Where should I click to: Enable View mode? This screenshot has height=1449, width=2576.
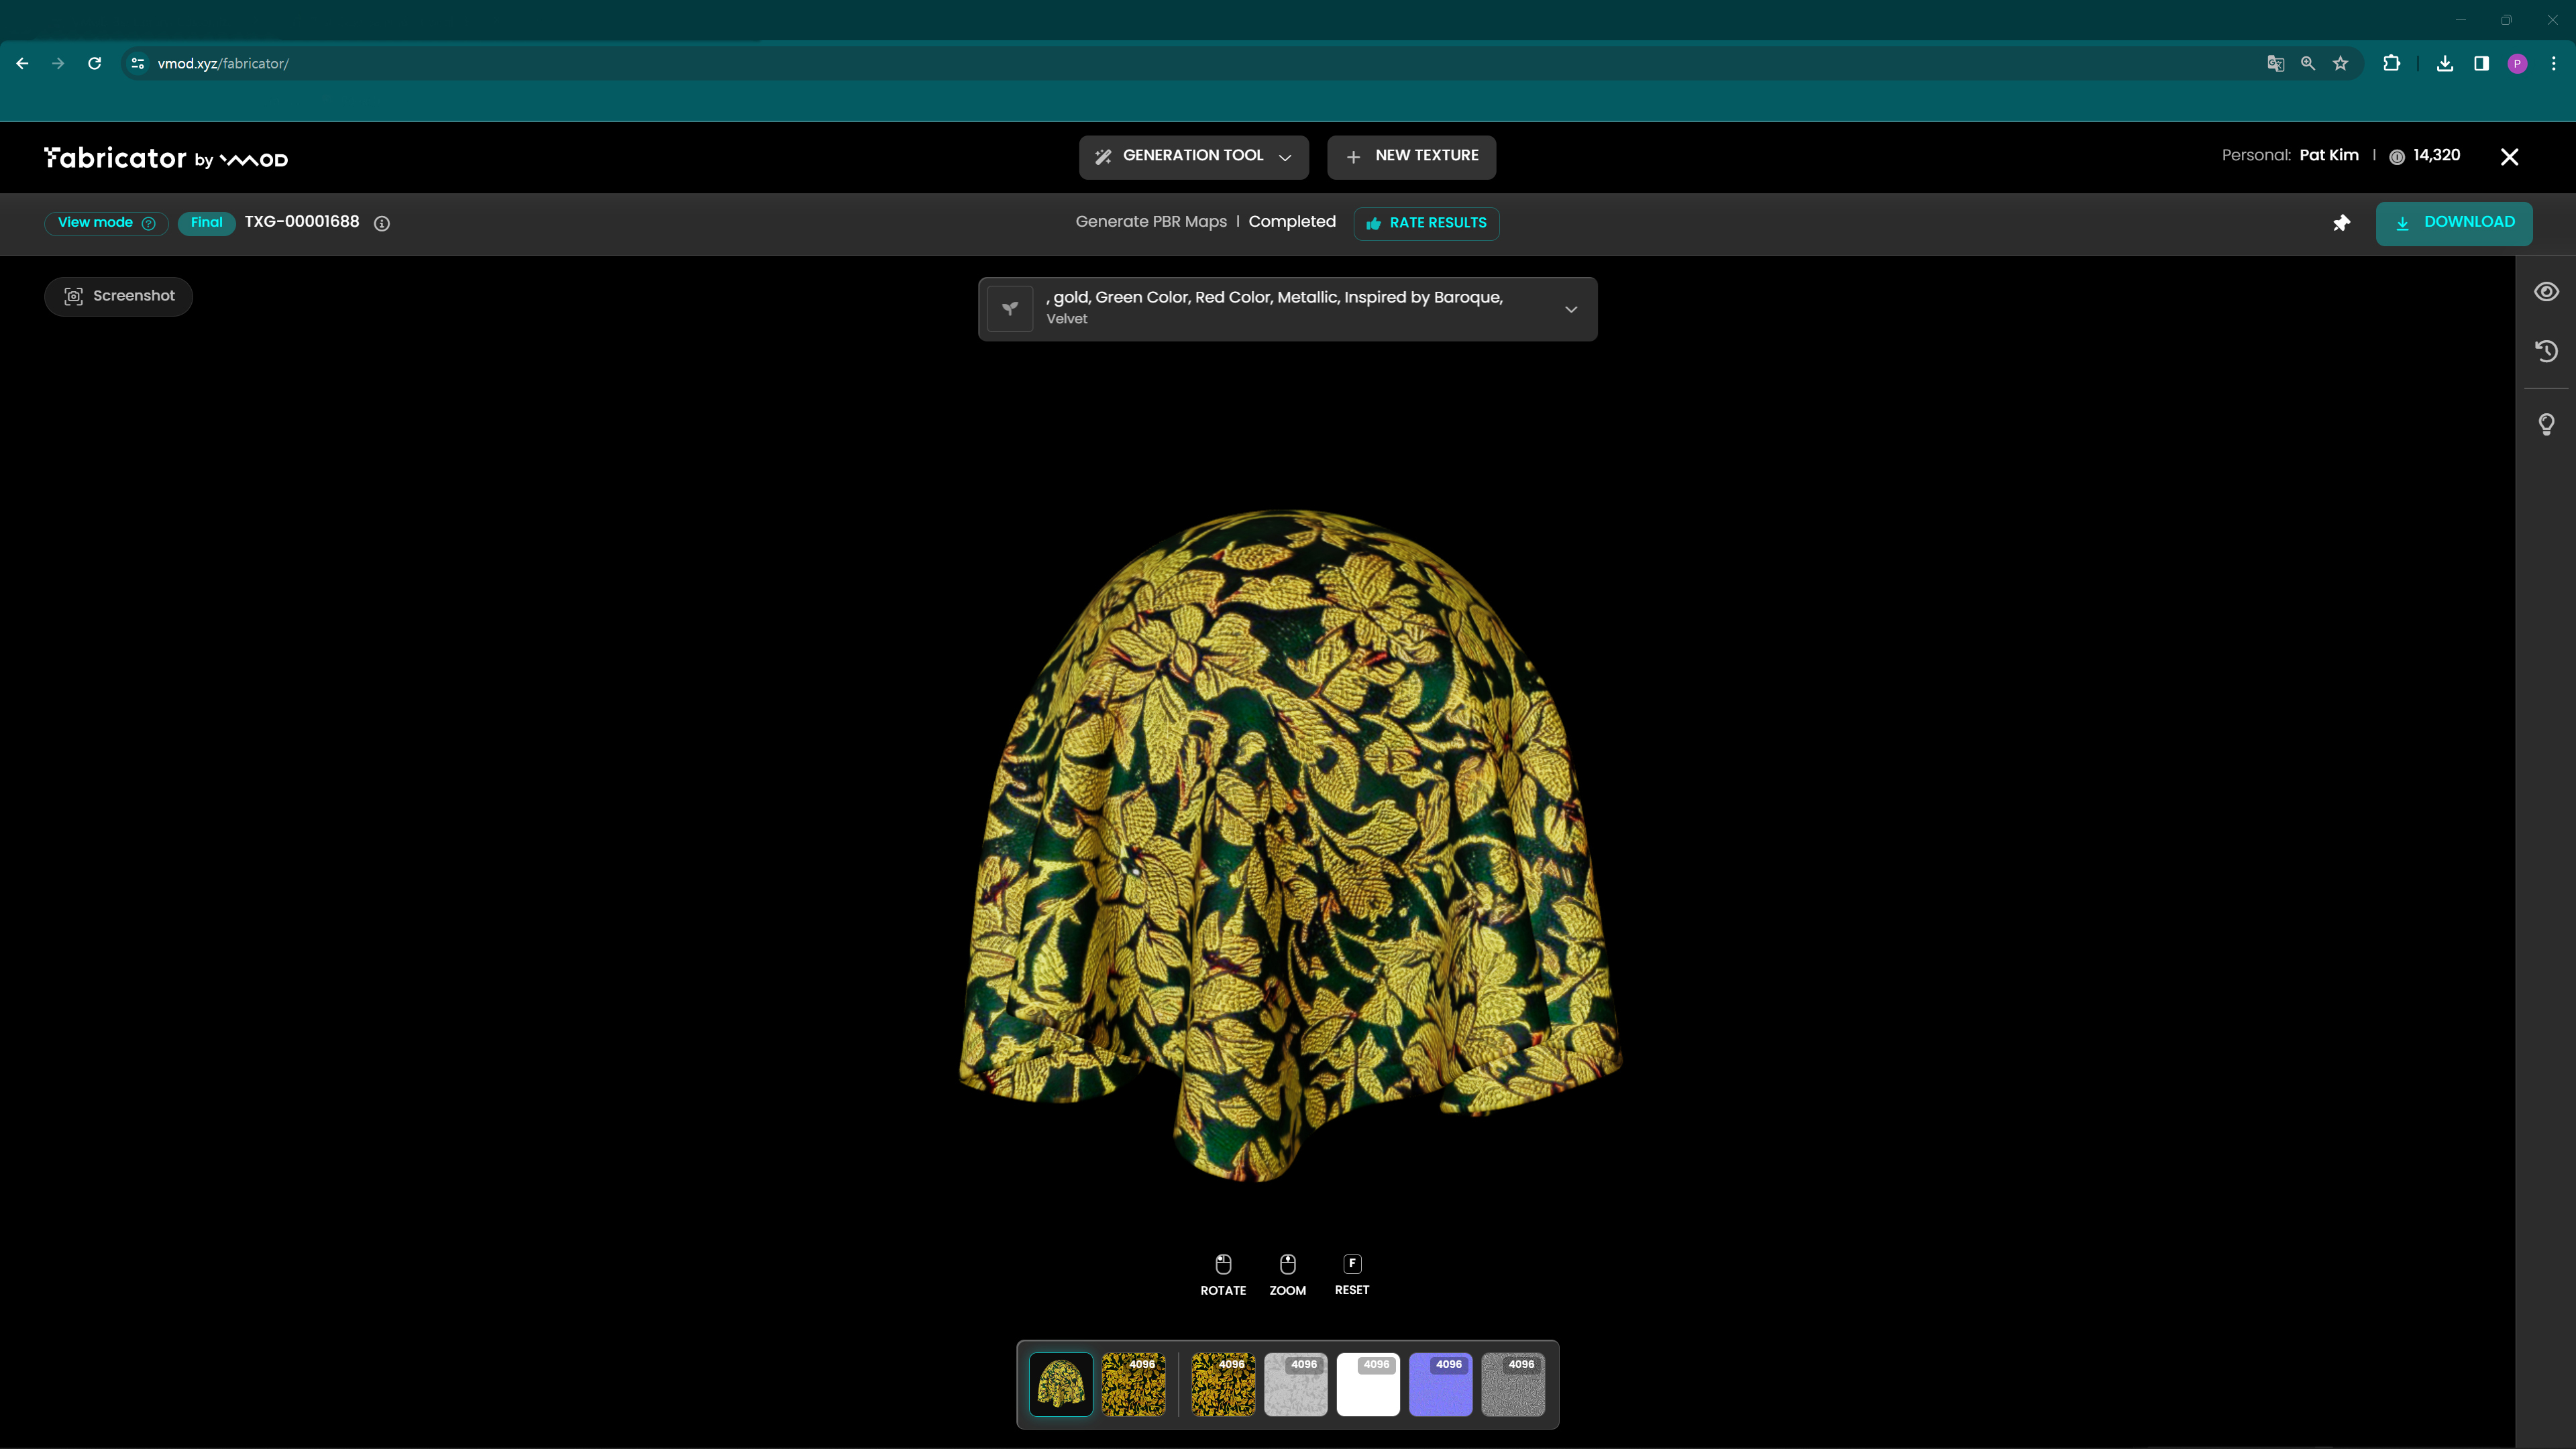coord(106,222)
